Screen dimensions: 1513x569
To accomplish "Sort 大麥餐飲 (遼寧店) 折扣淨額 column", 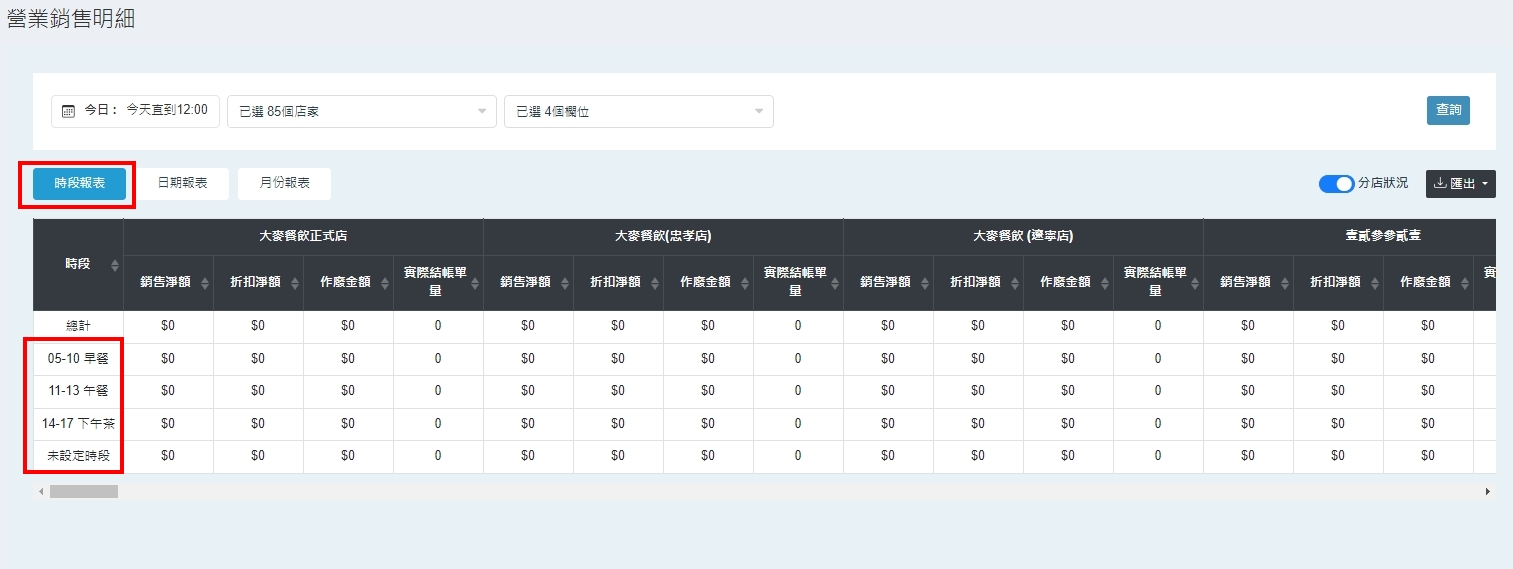I will coord(1015,283).
